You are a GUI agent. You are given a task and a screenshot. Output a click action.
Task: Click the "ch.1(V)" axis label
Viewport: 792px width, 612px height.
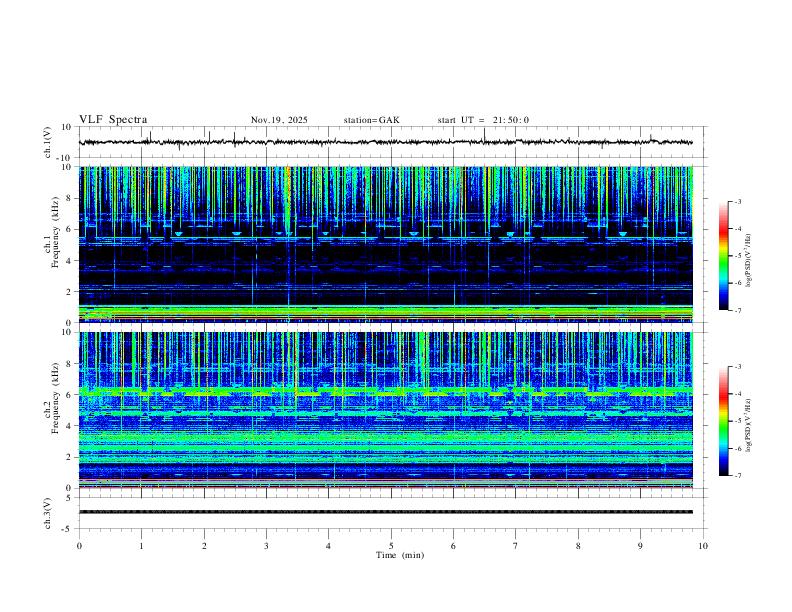[47, 142]
